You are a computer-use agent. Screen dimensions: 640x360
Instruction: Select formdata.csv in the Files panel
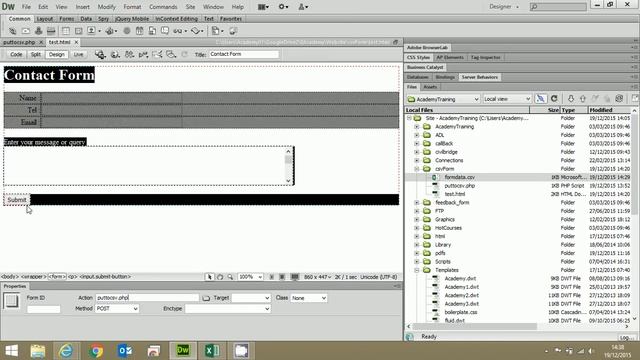460,177
